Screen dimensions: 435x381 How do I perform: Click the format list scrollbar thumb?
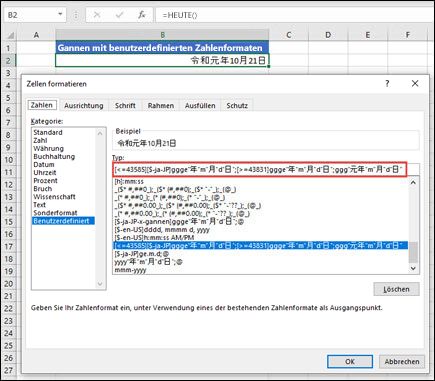point(413,252)
